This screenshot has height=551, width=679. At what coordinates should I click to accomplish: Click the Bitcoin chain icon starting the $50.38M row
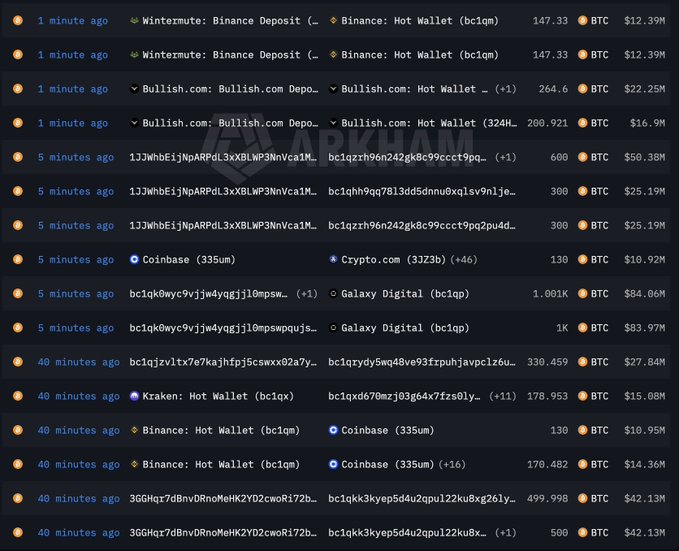(x=18, y=157)
